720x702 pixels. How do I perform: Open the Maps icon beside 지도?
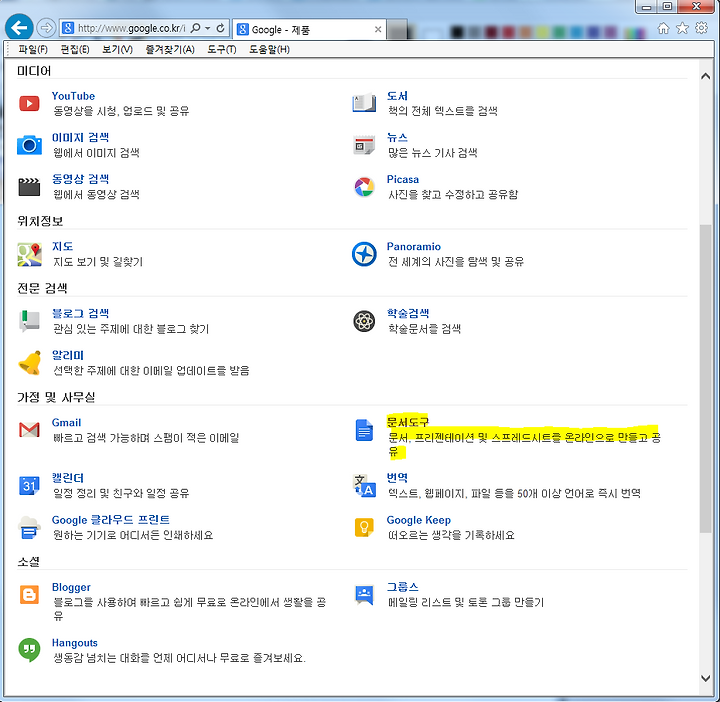point(29,254)
